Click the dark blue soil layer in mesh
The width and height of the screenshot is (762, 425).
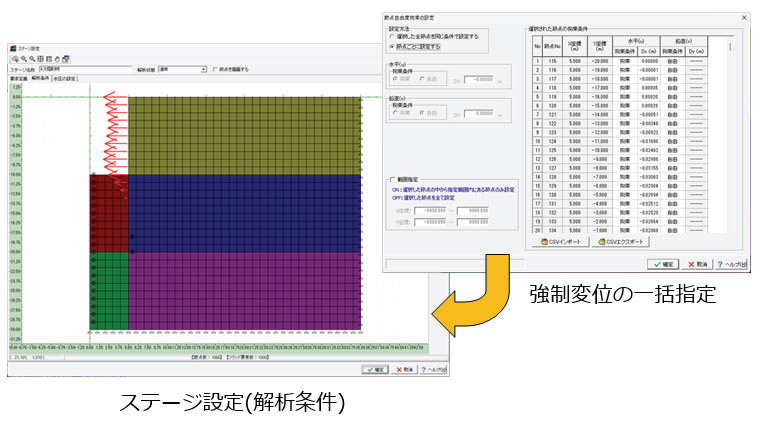coord(244,213)
